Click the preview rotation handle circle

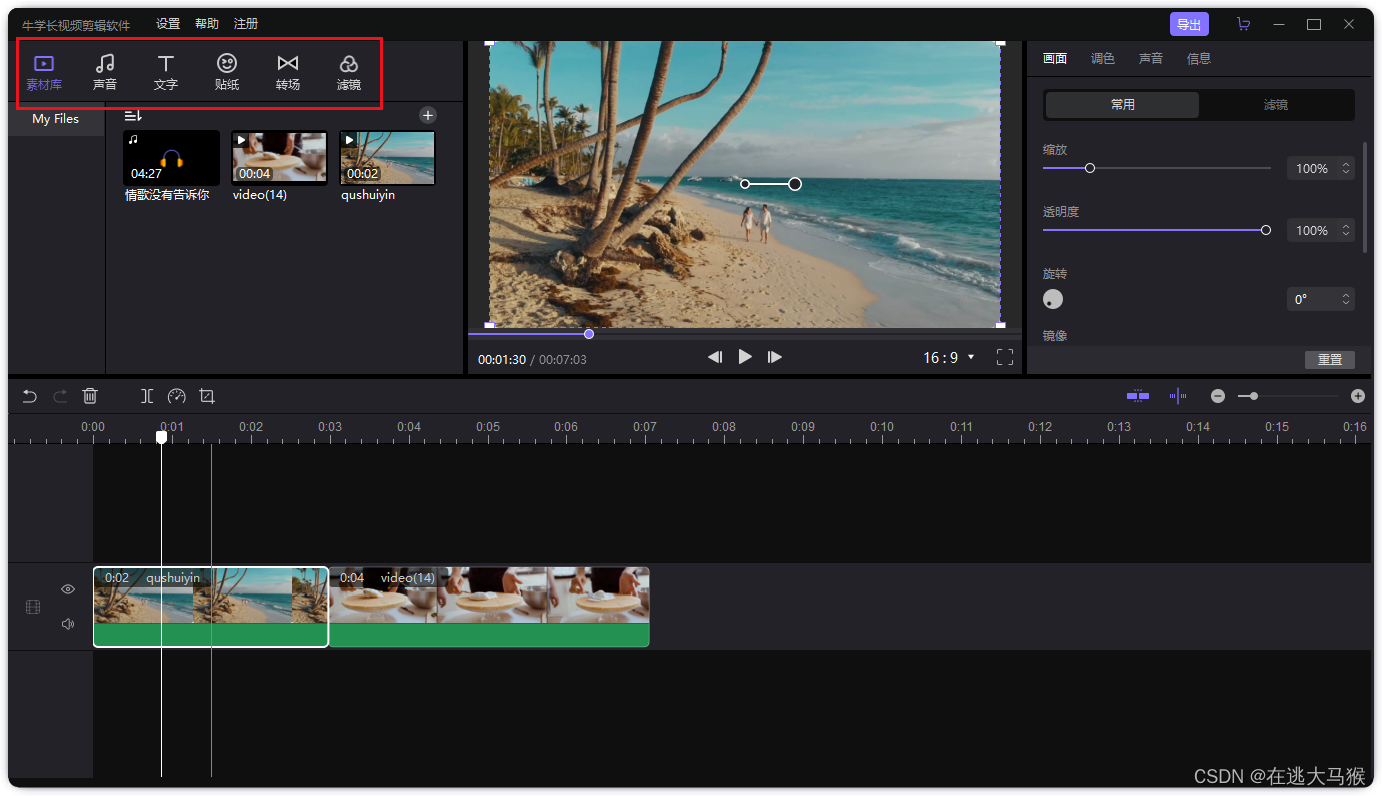point(795,184)
